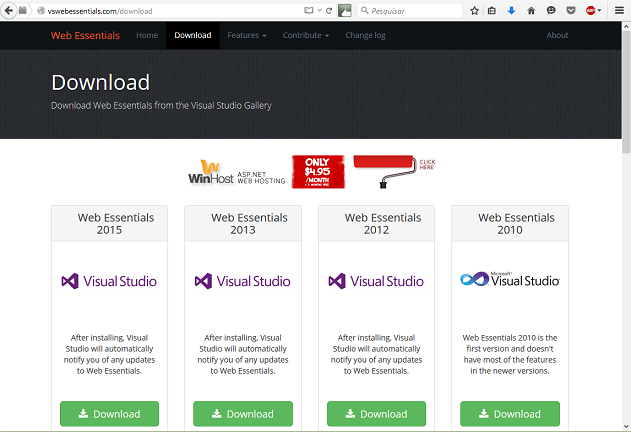631x432 pixels.
Task: Click the Visual Studio Gallery subtitle text
Action: (x=161, y=105)
